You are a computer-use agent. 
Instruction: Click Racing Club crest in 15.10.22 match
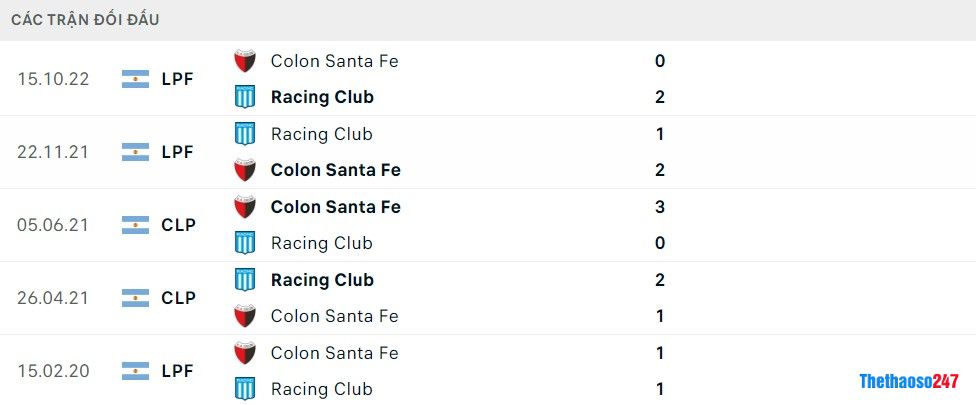[245, 97]
